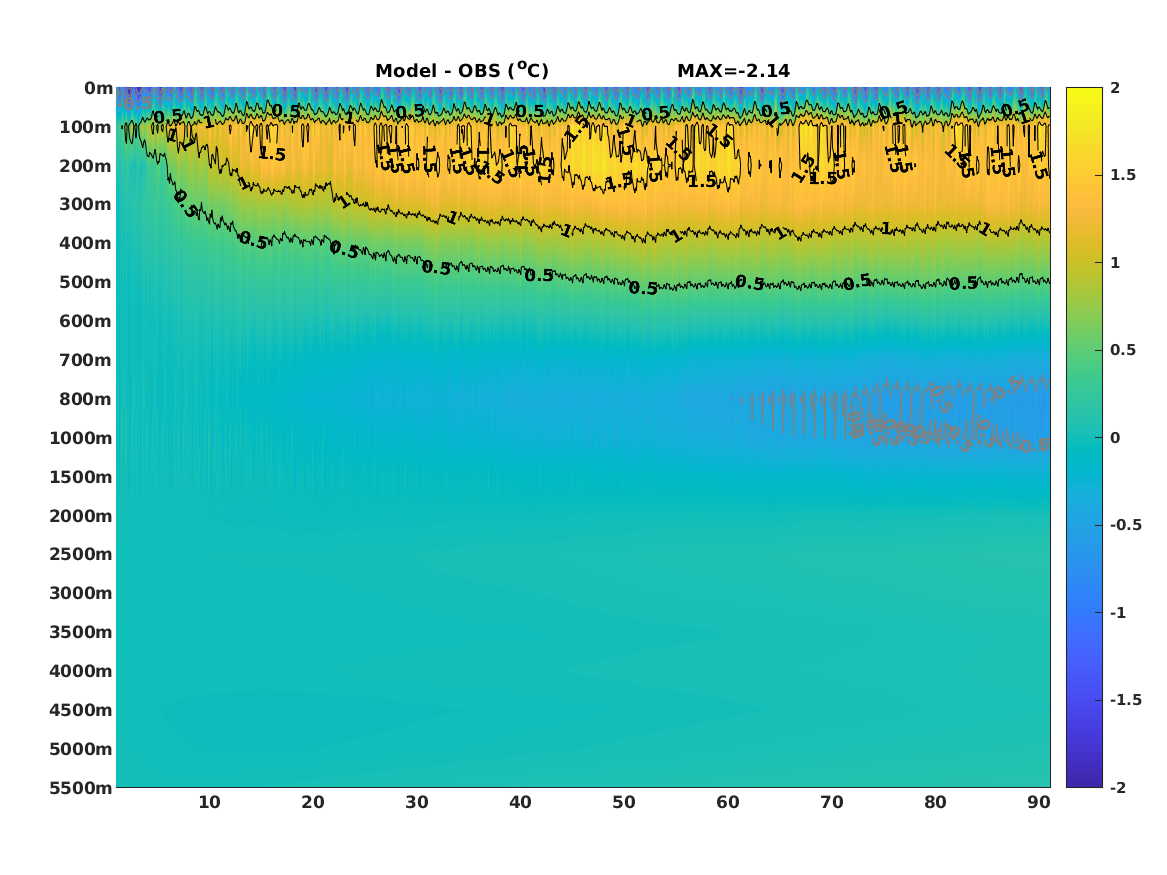Click the "5000m" depth axis label
The height and width of the screenshot is (875, 1167).
(81, 749)
